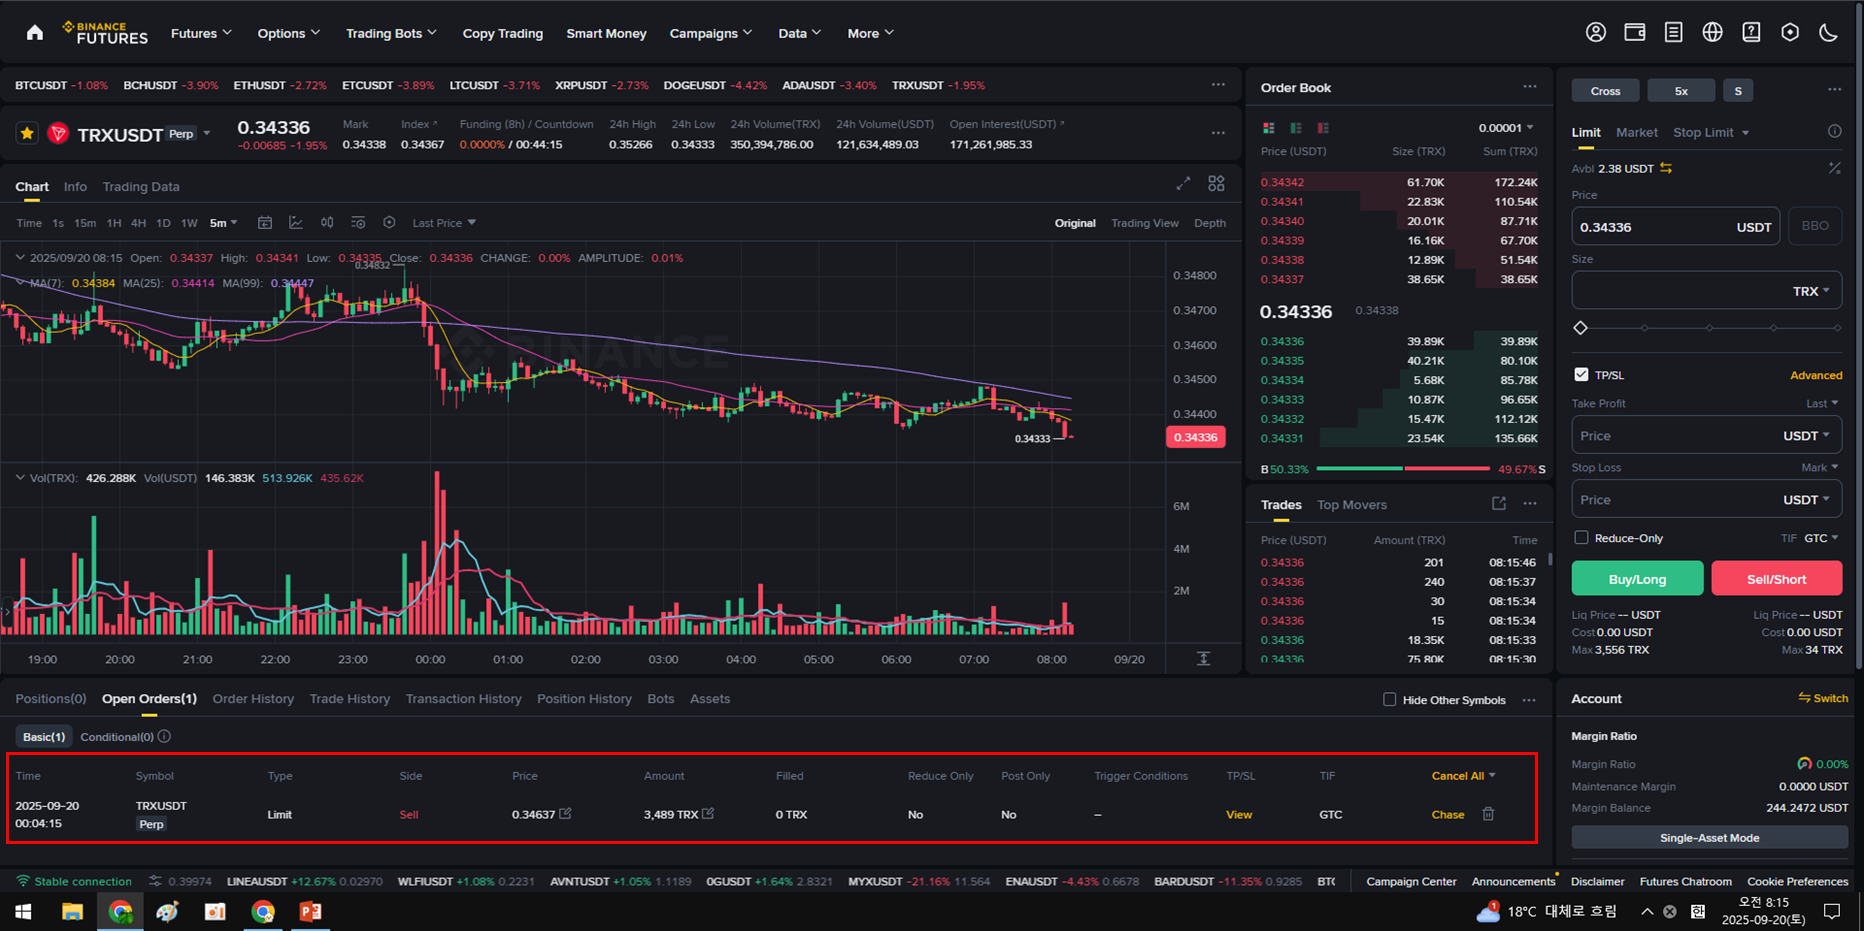Switch to the Order History tab
Image resolution: width=1864 pixels, height=931 pixels.
tap(253, 699)
